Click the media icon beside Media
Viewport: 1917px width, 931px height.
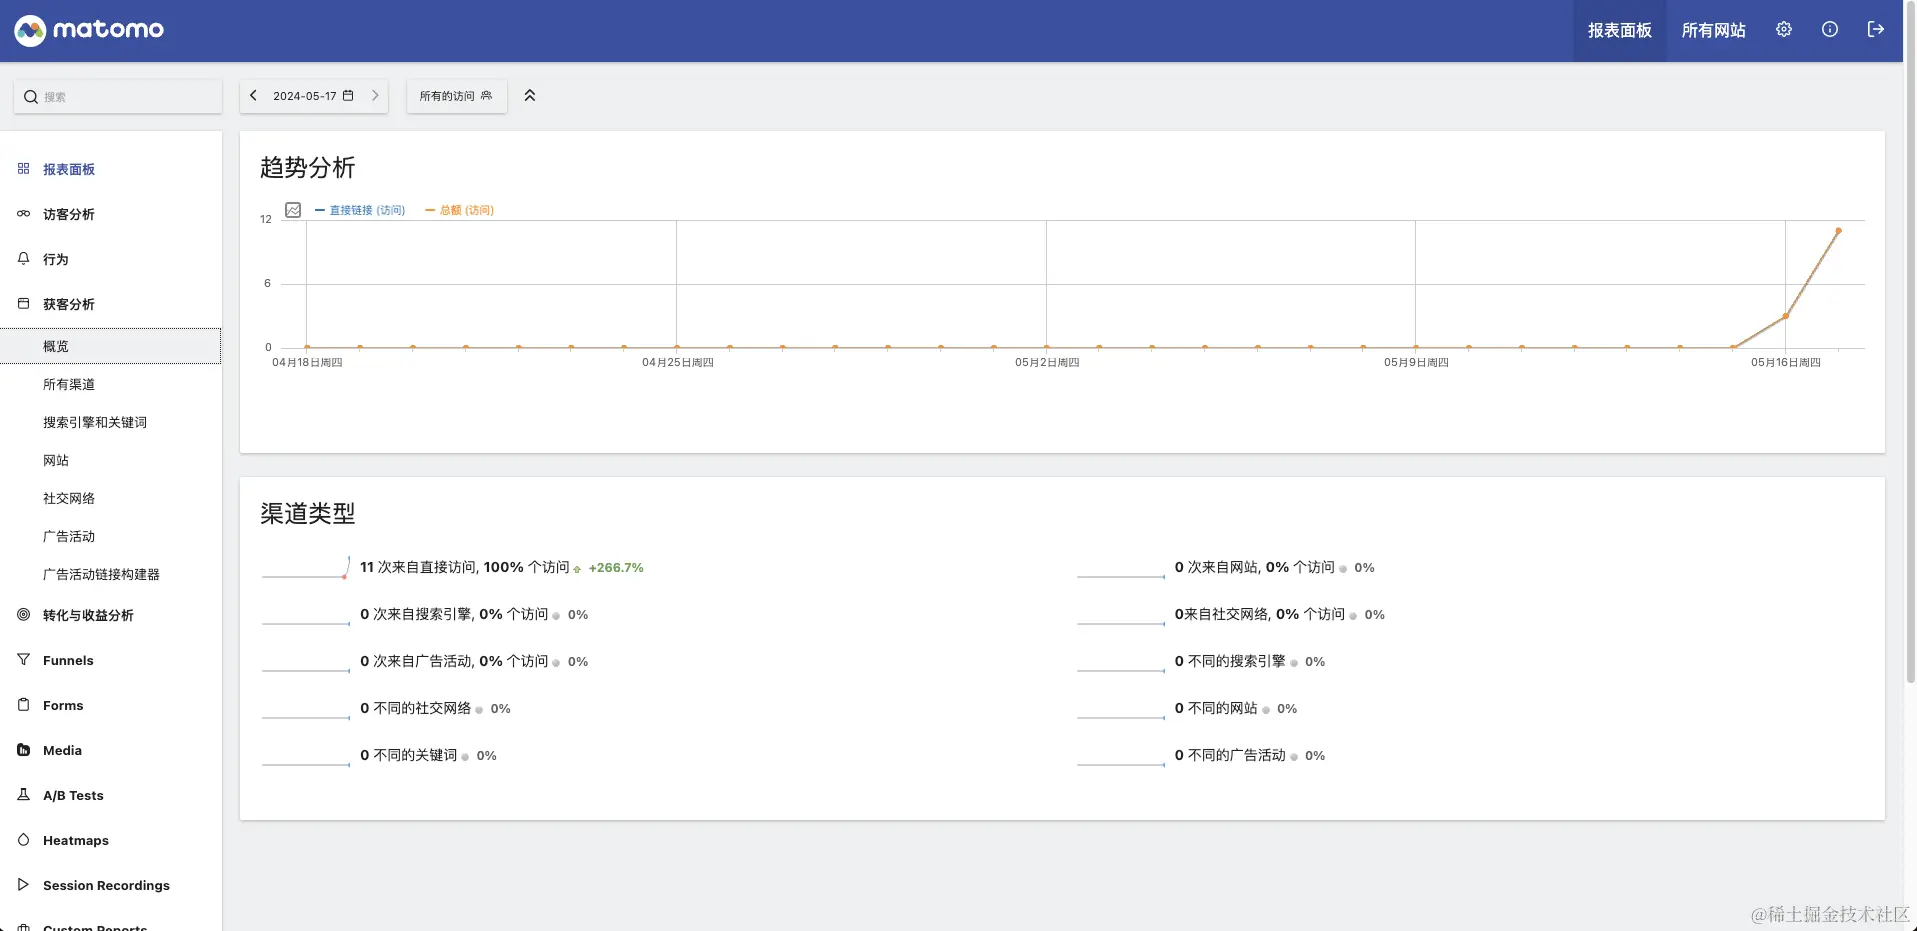pos(24,750)
